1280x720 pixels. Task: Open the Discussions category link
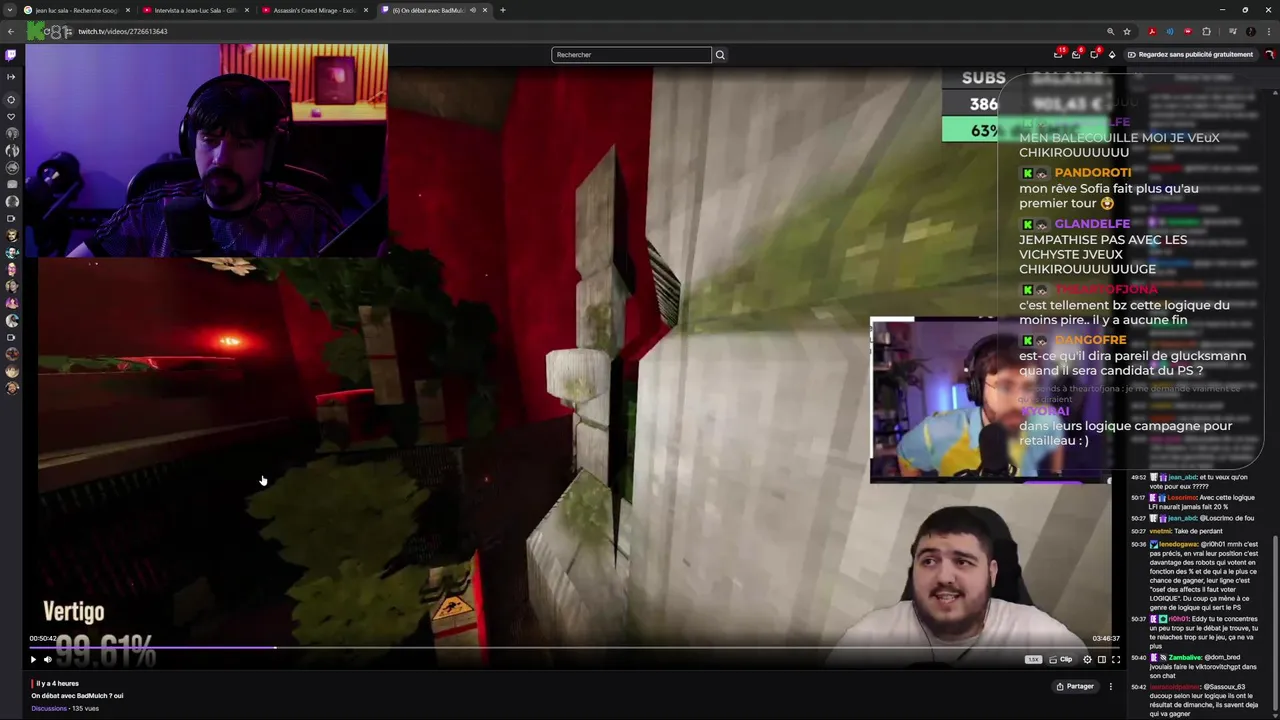(49, 708)
